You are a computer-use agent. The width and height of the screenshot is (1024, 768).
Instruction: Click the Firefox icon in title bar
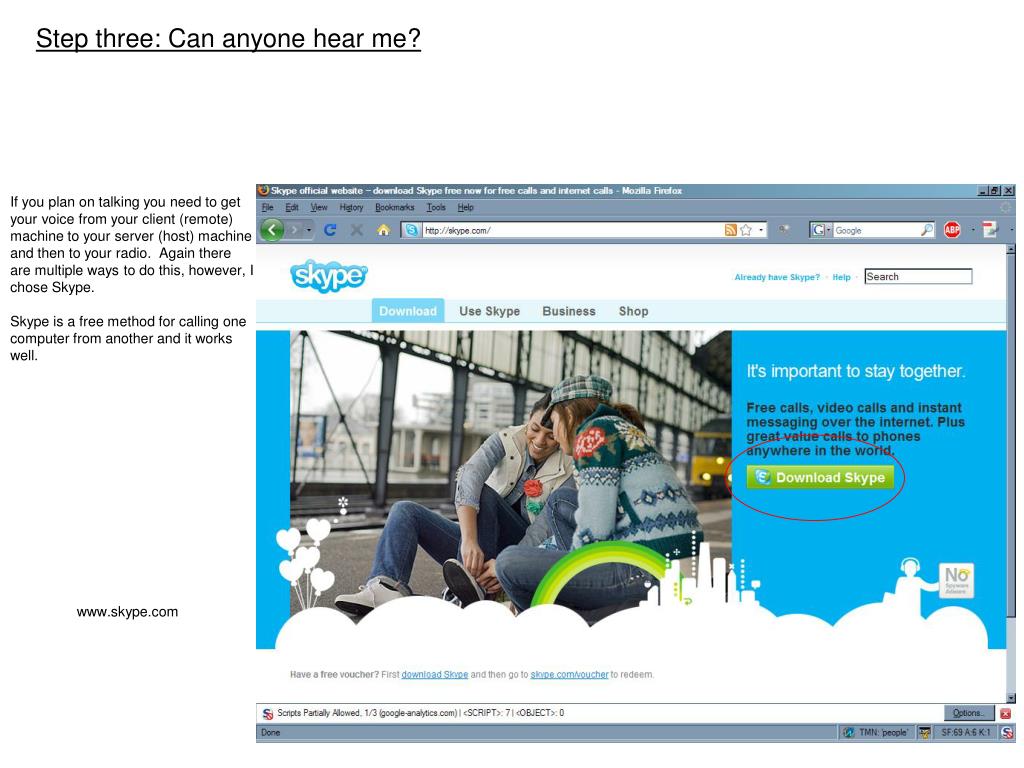(x=263, y=190)
